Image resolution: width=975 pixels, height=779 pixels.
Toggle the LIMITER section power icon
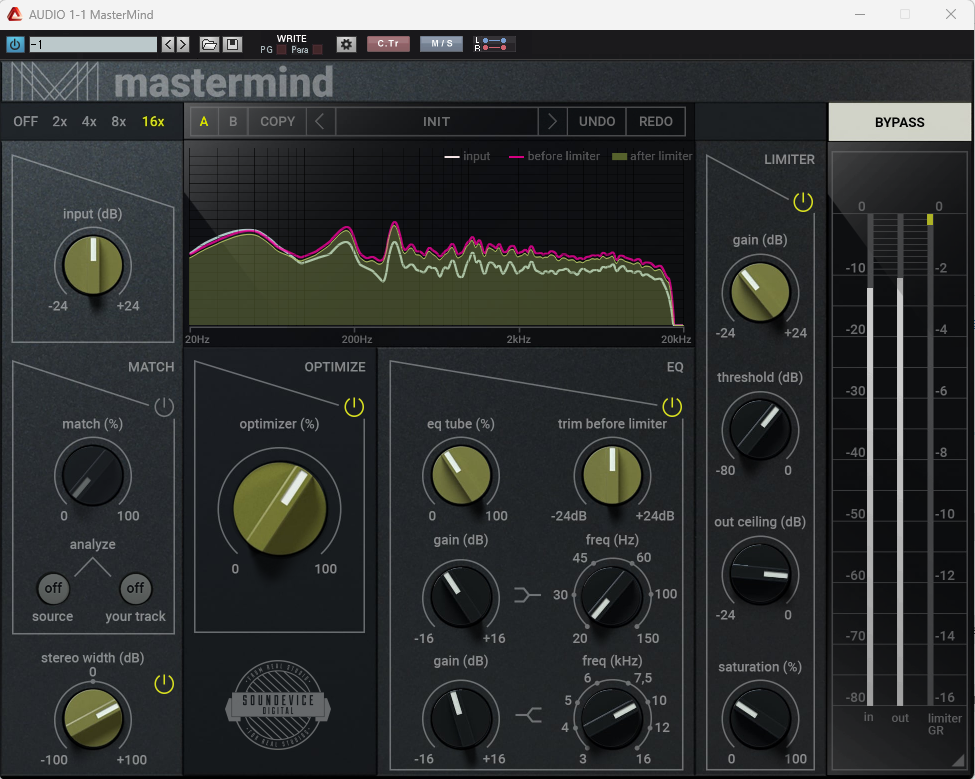point(803,201)
